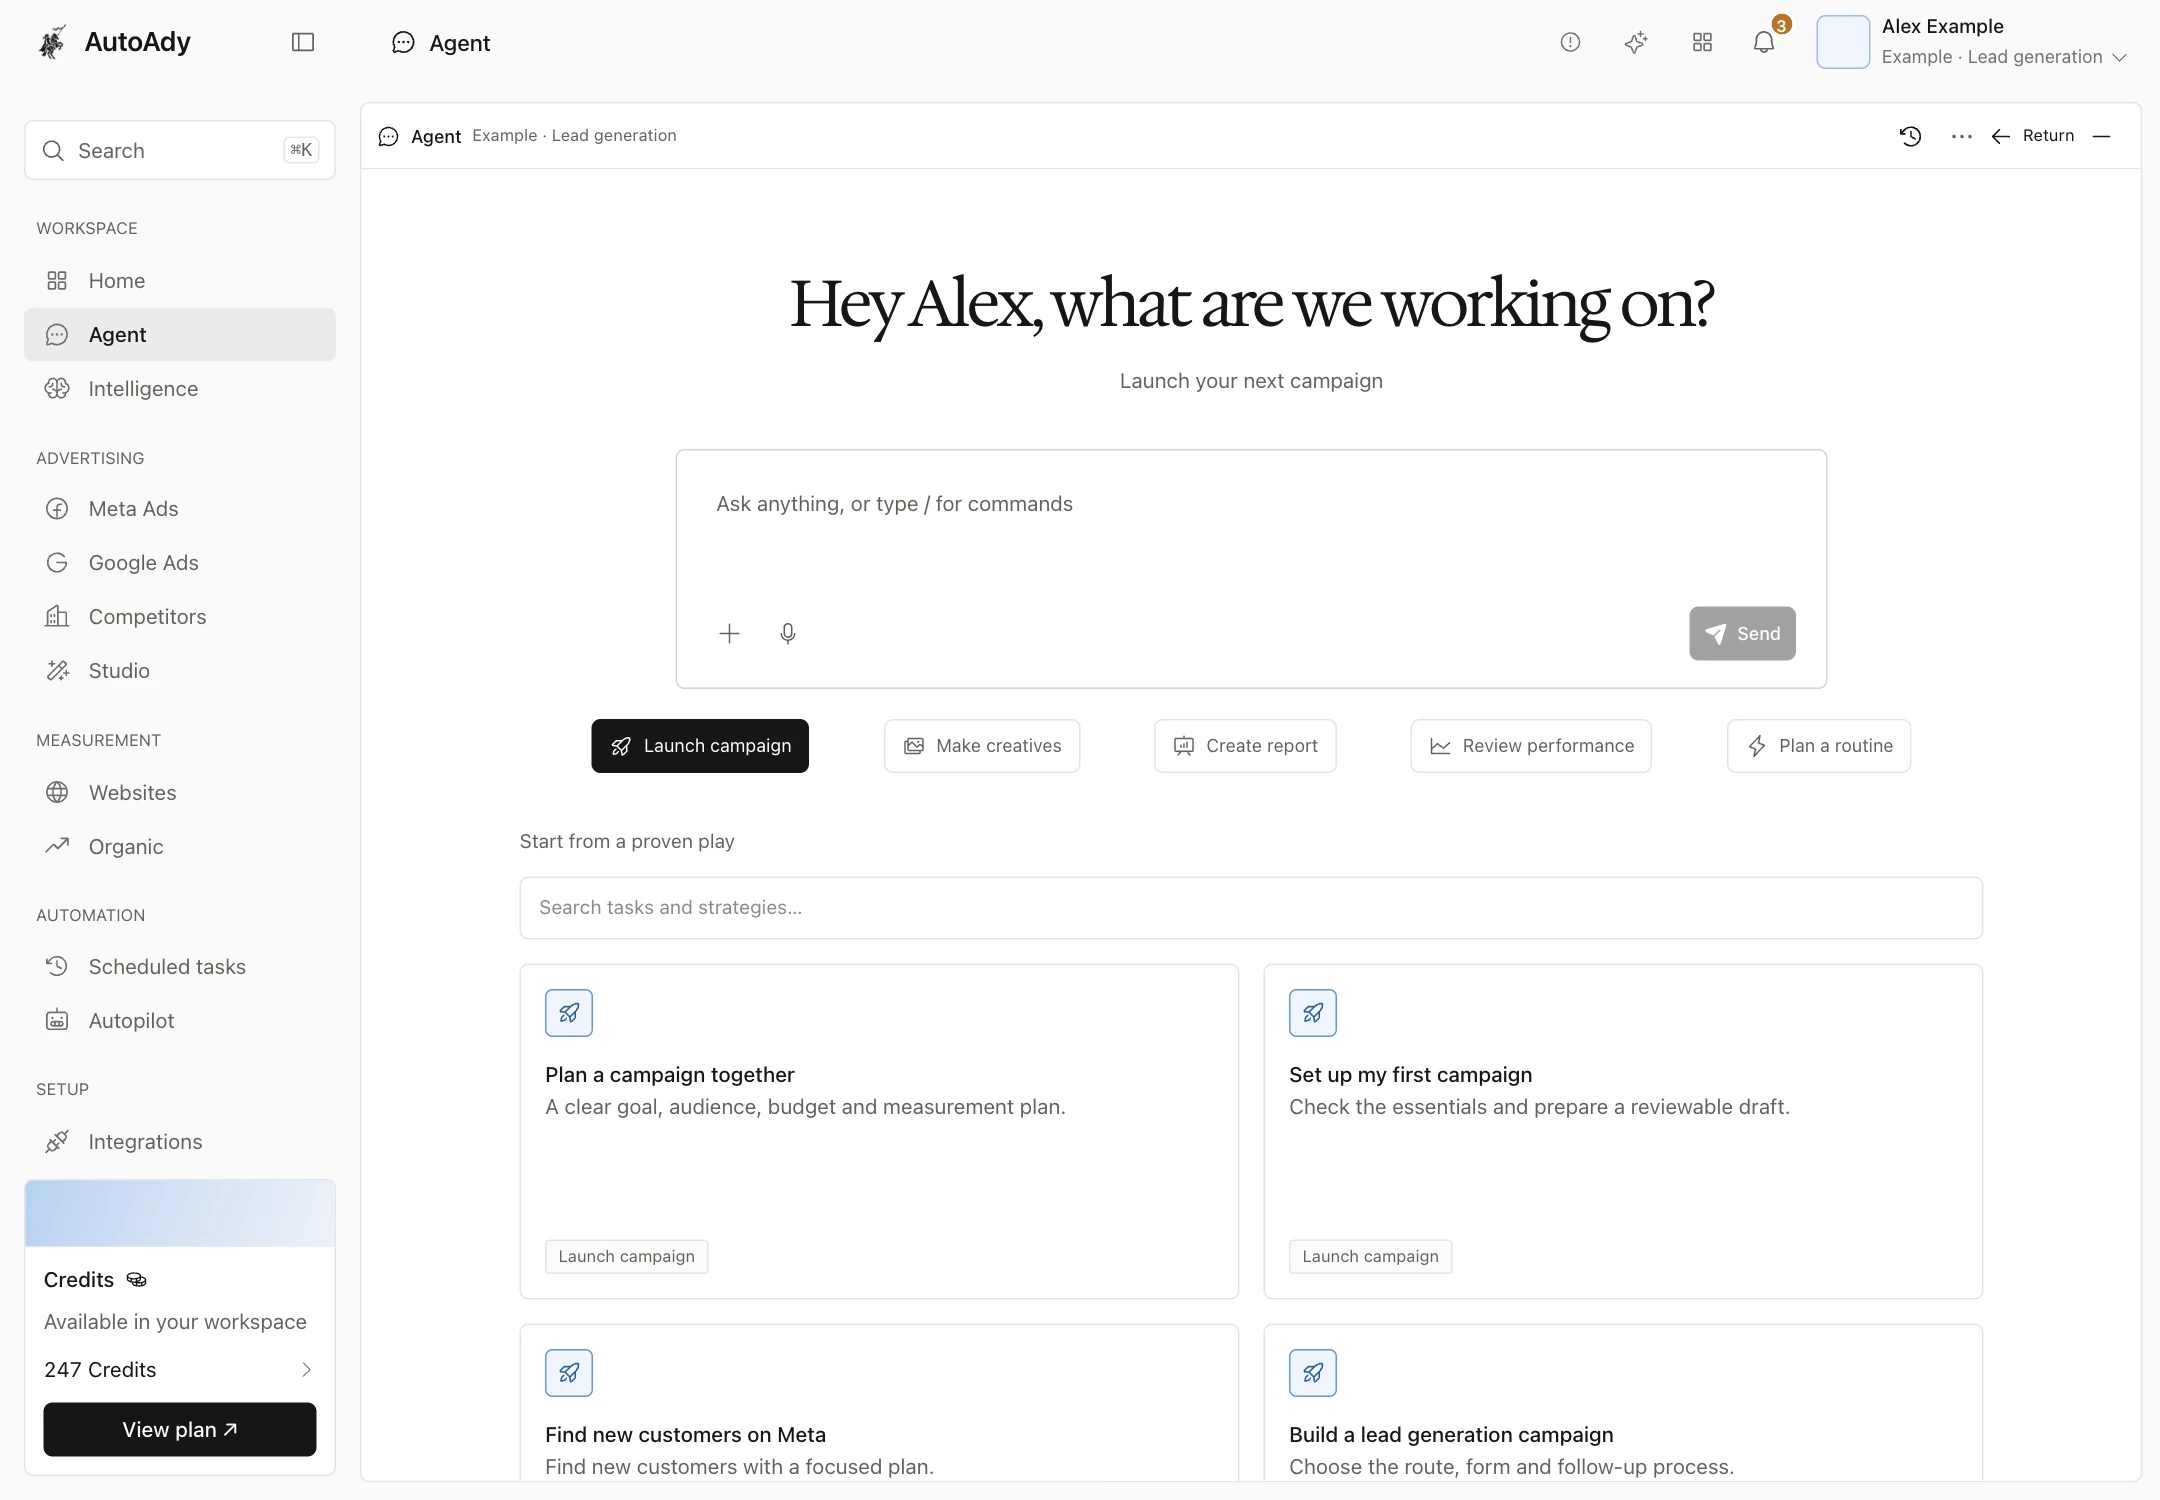Go to Home in sidebar
The image size is (2160, 1500).
pyautogui.click(x=180, y=281)
